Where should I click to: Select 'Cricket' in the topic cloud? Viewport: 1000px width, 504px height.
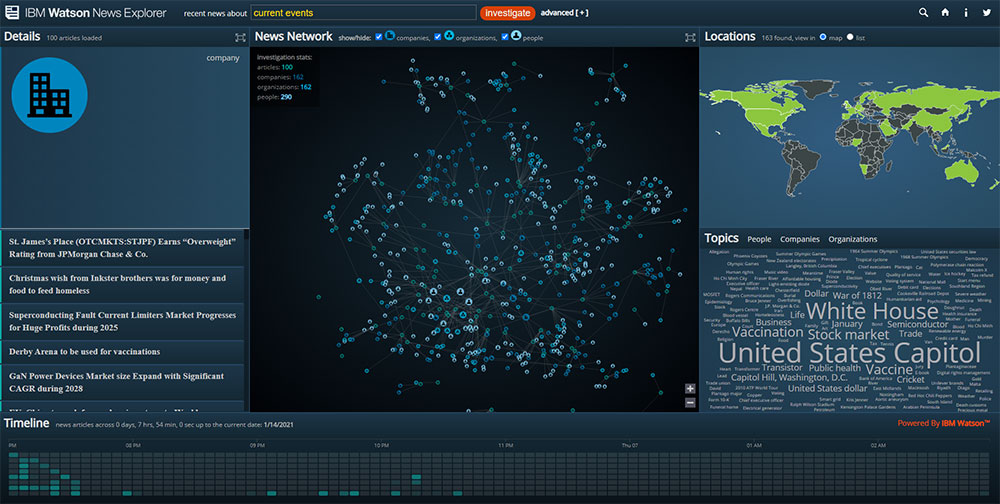(x=910, y=379)
